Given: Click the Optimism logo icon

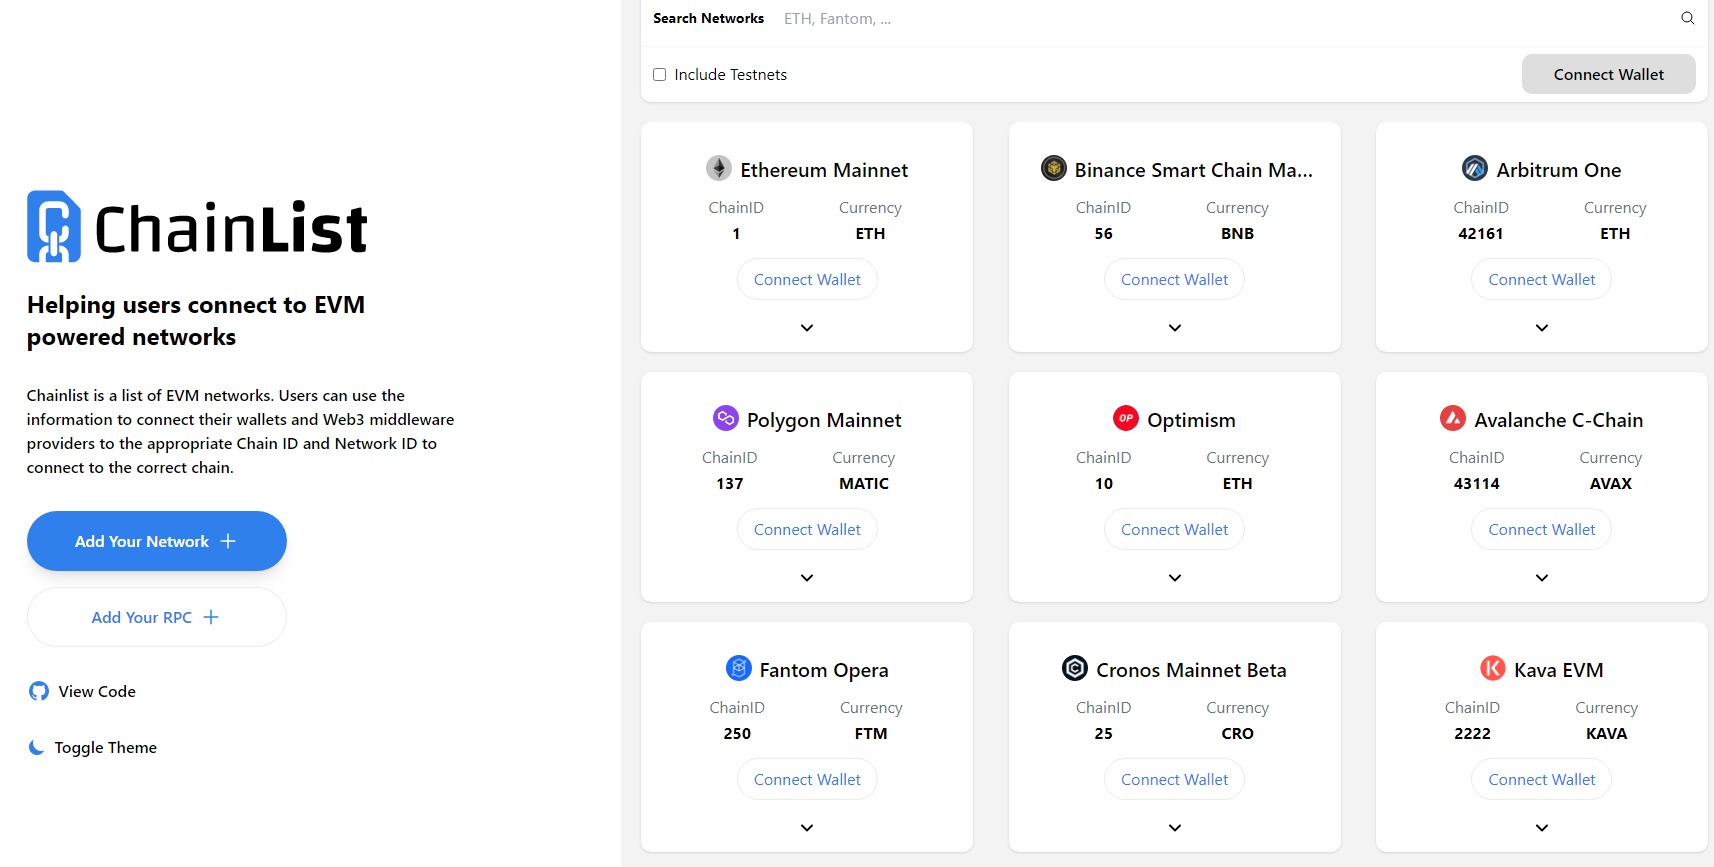Looking at the screenshot, I should pyautogui.click(x=1125, y=418).
